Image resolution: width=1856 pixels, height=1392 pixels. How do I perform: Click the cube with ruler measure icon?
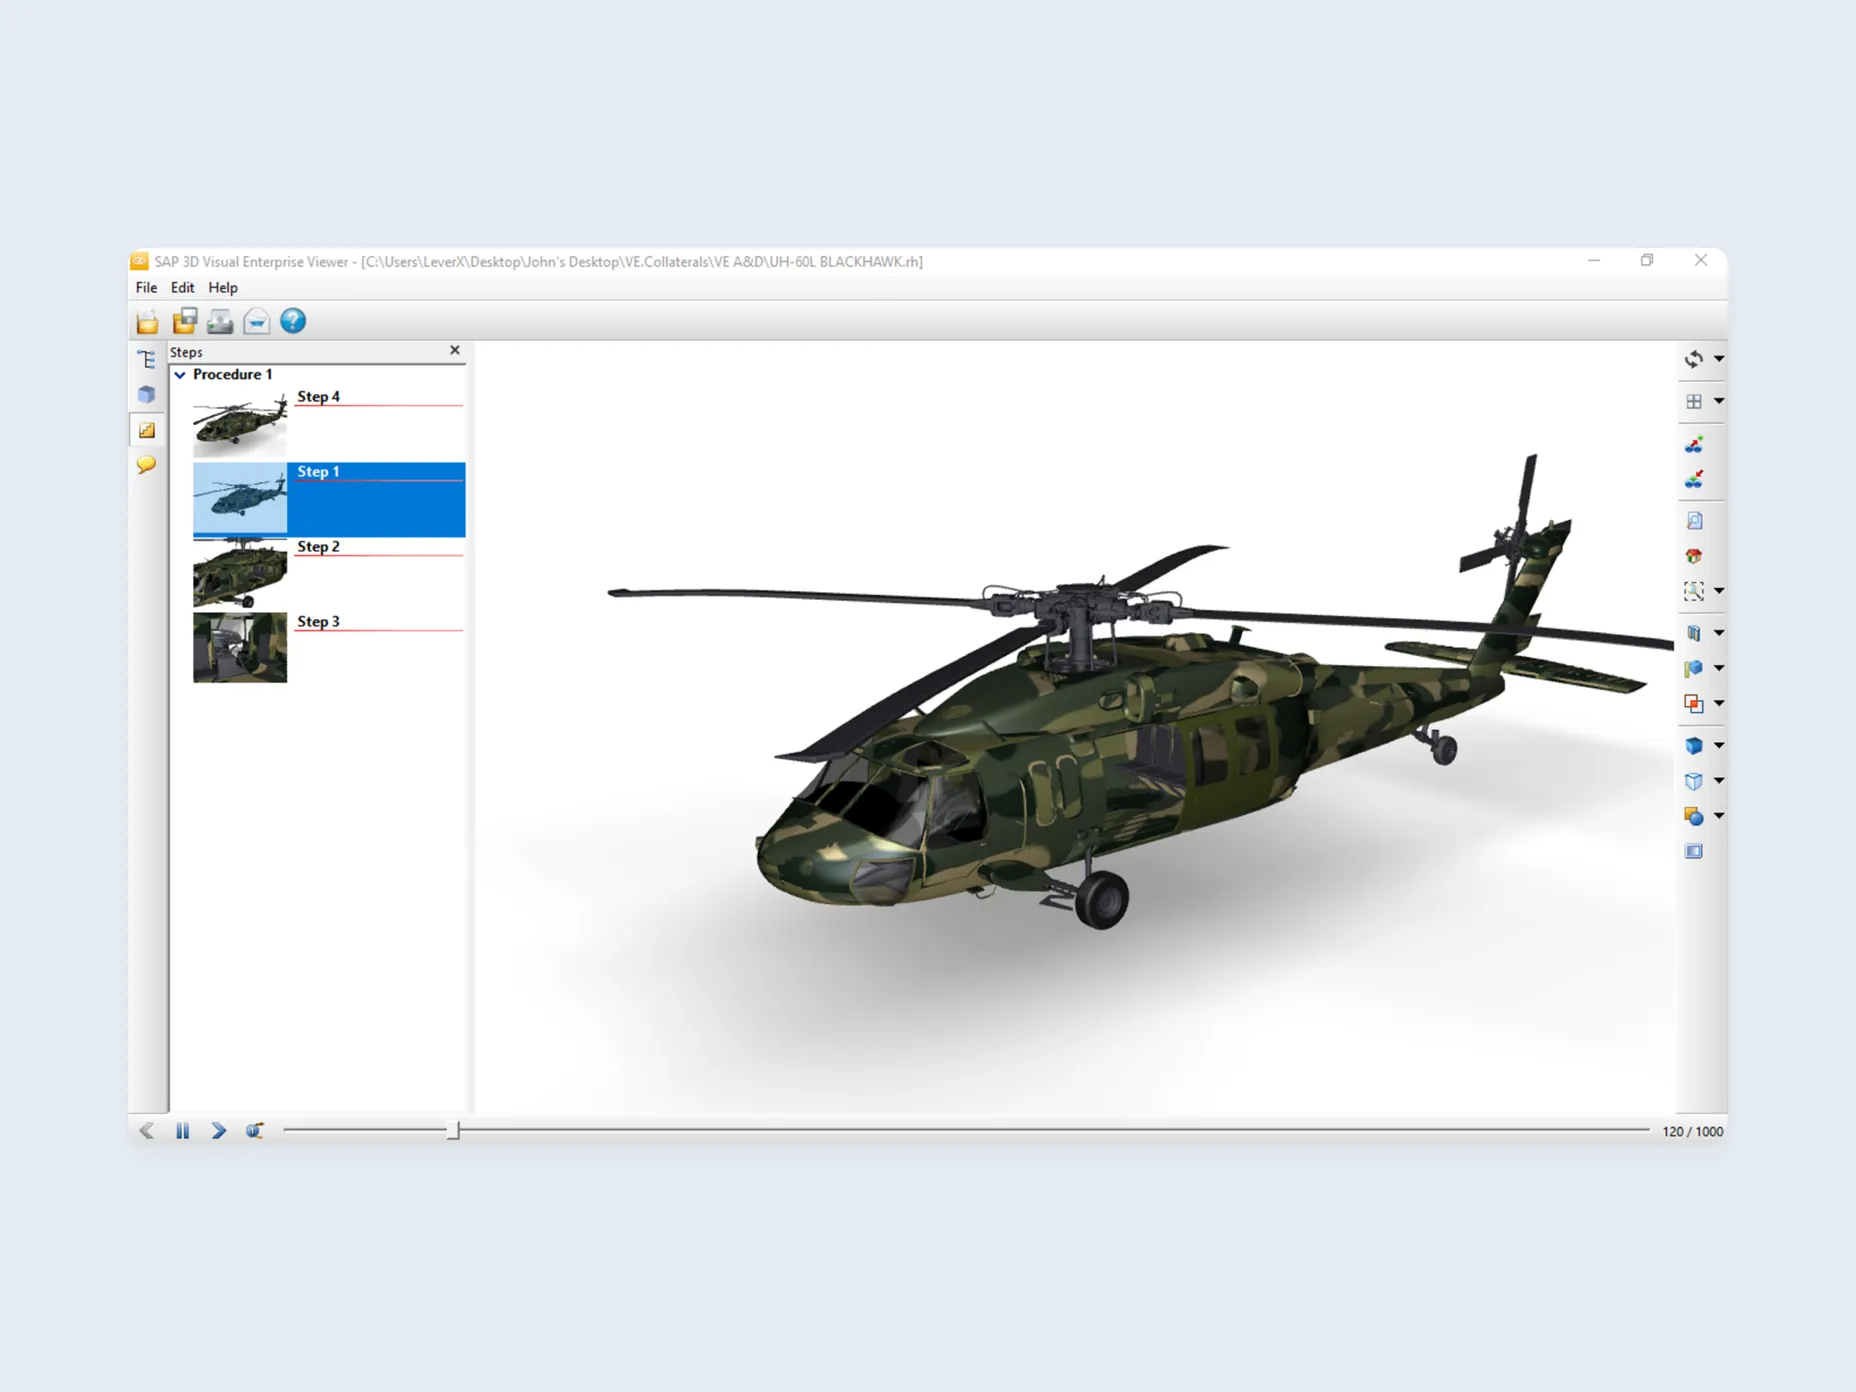pos(1694,668)
